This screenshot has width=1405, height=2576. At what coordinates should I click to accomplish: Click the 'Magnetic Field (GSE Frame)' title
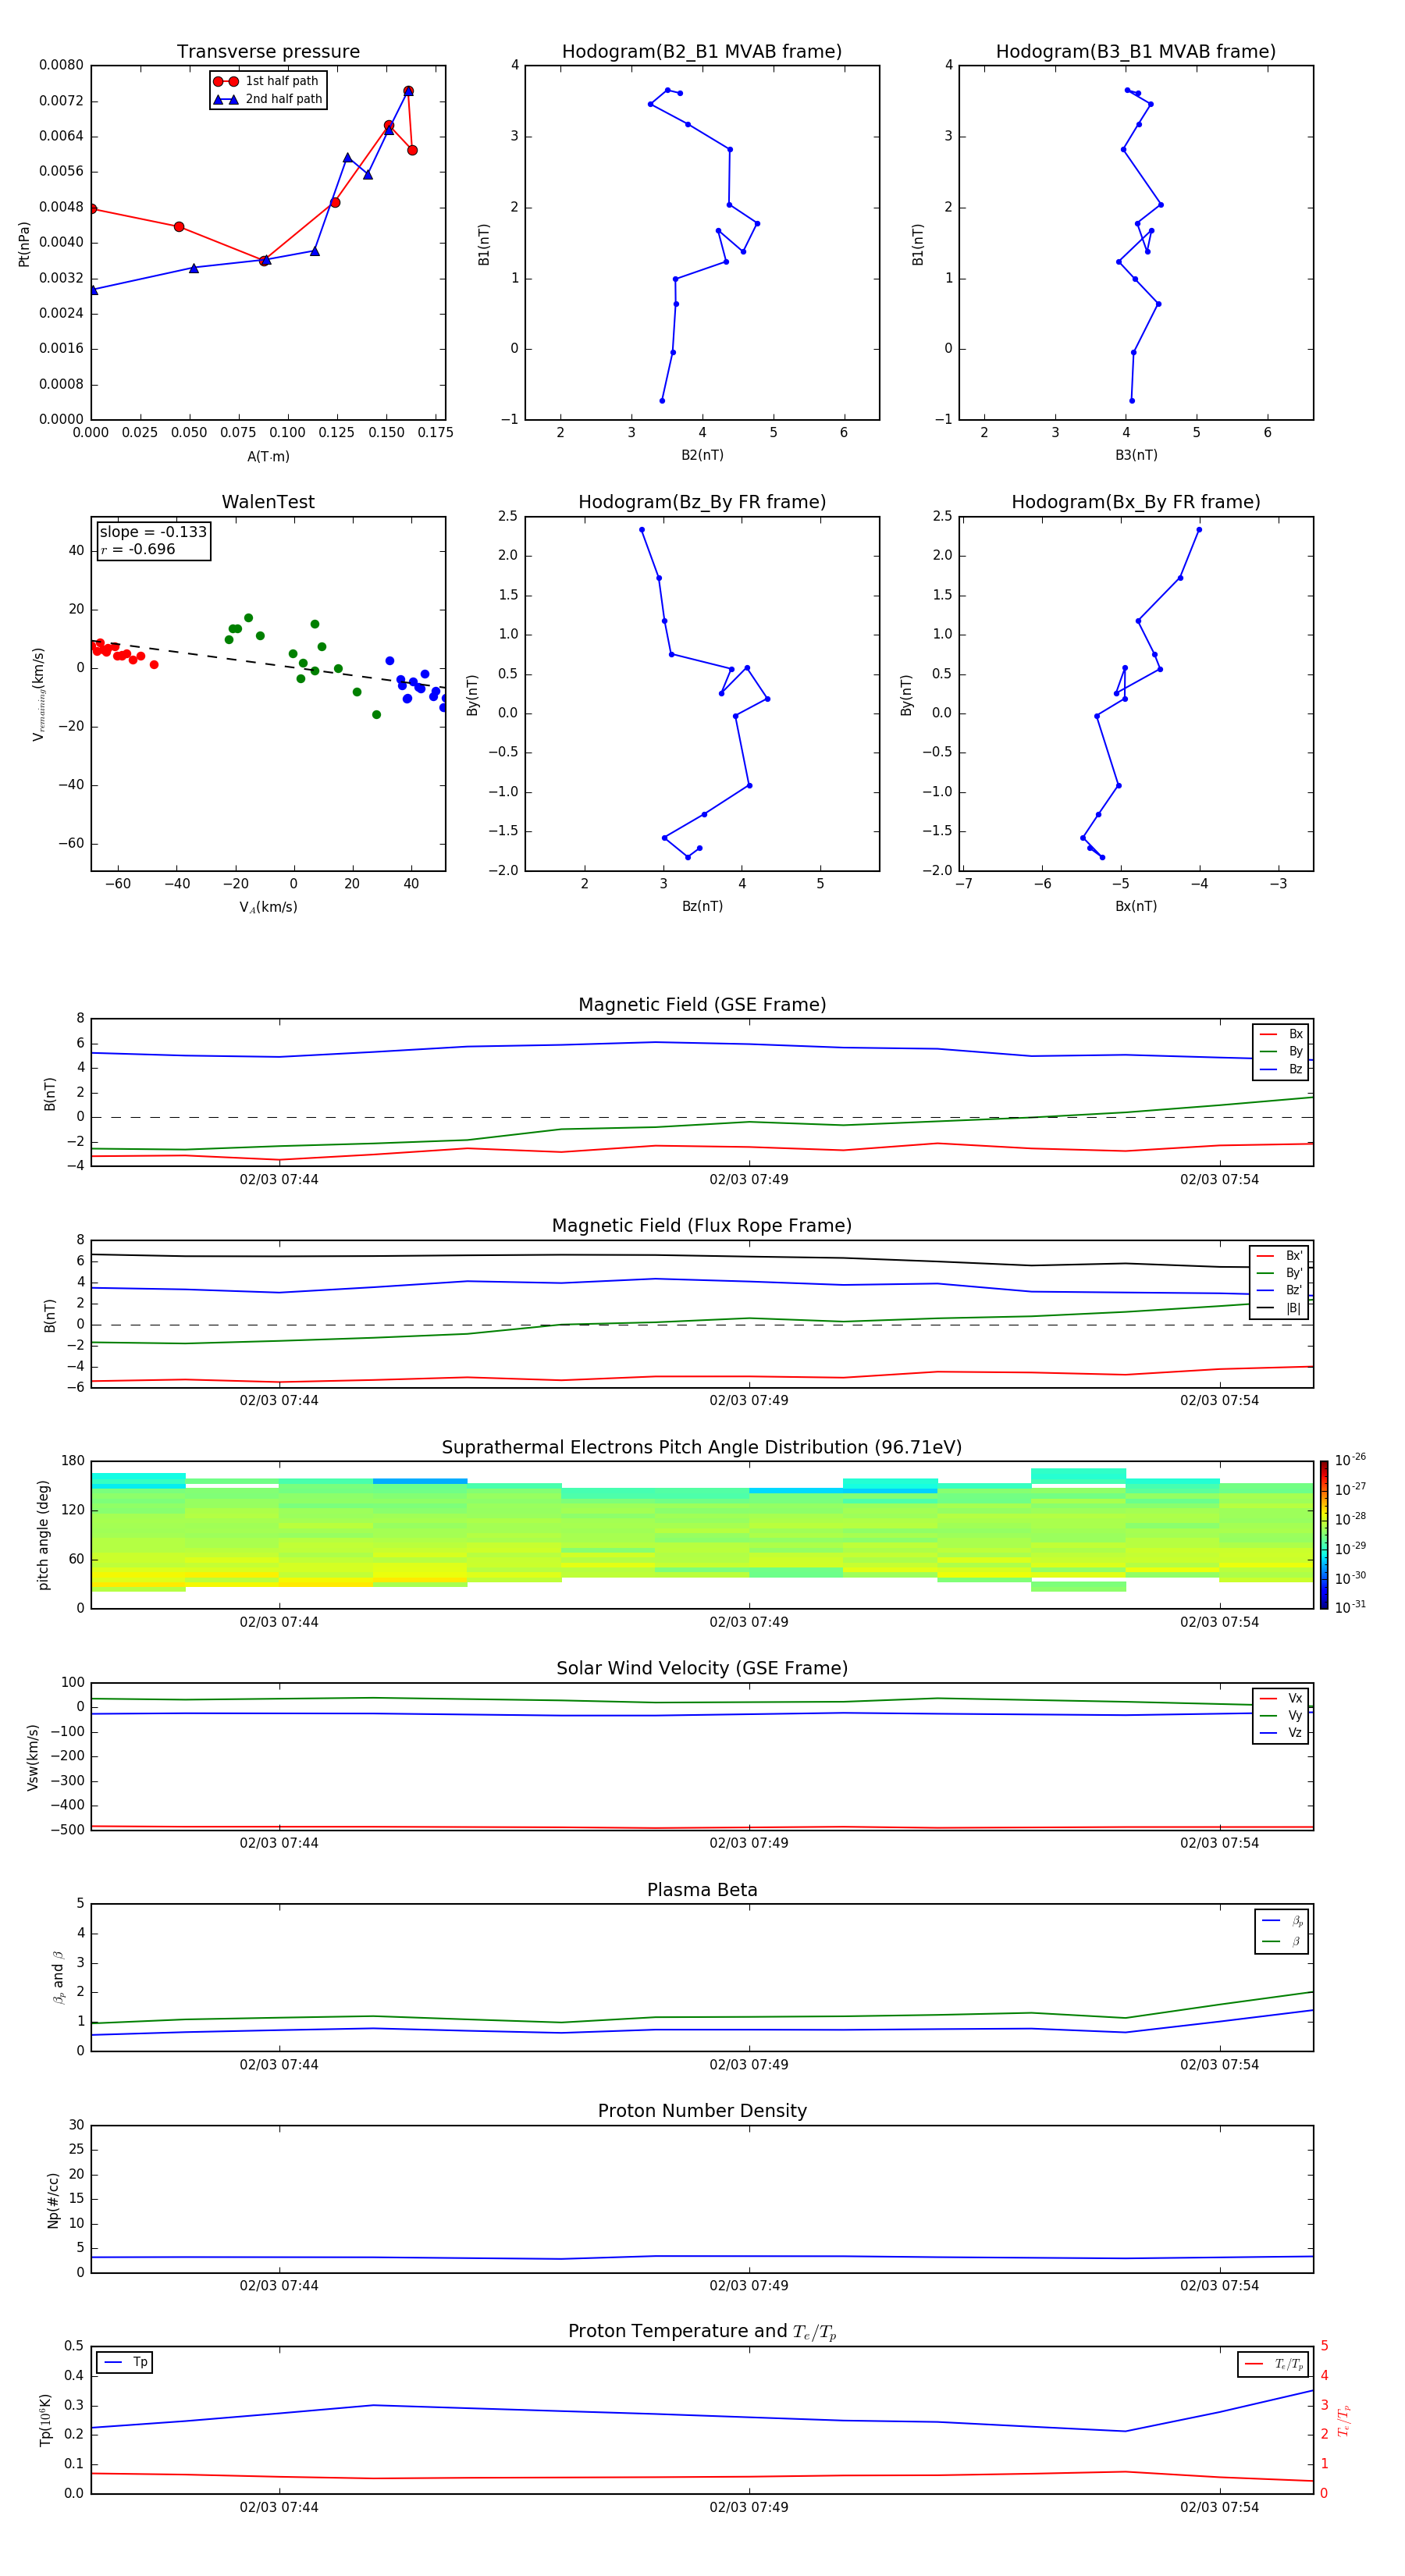click(702, 1005)
